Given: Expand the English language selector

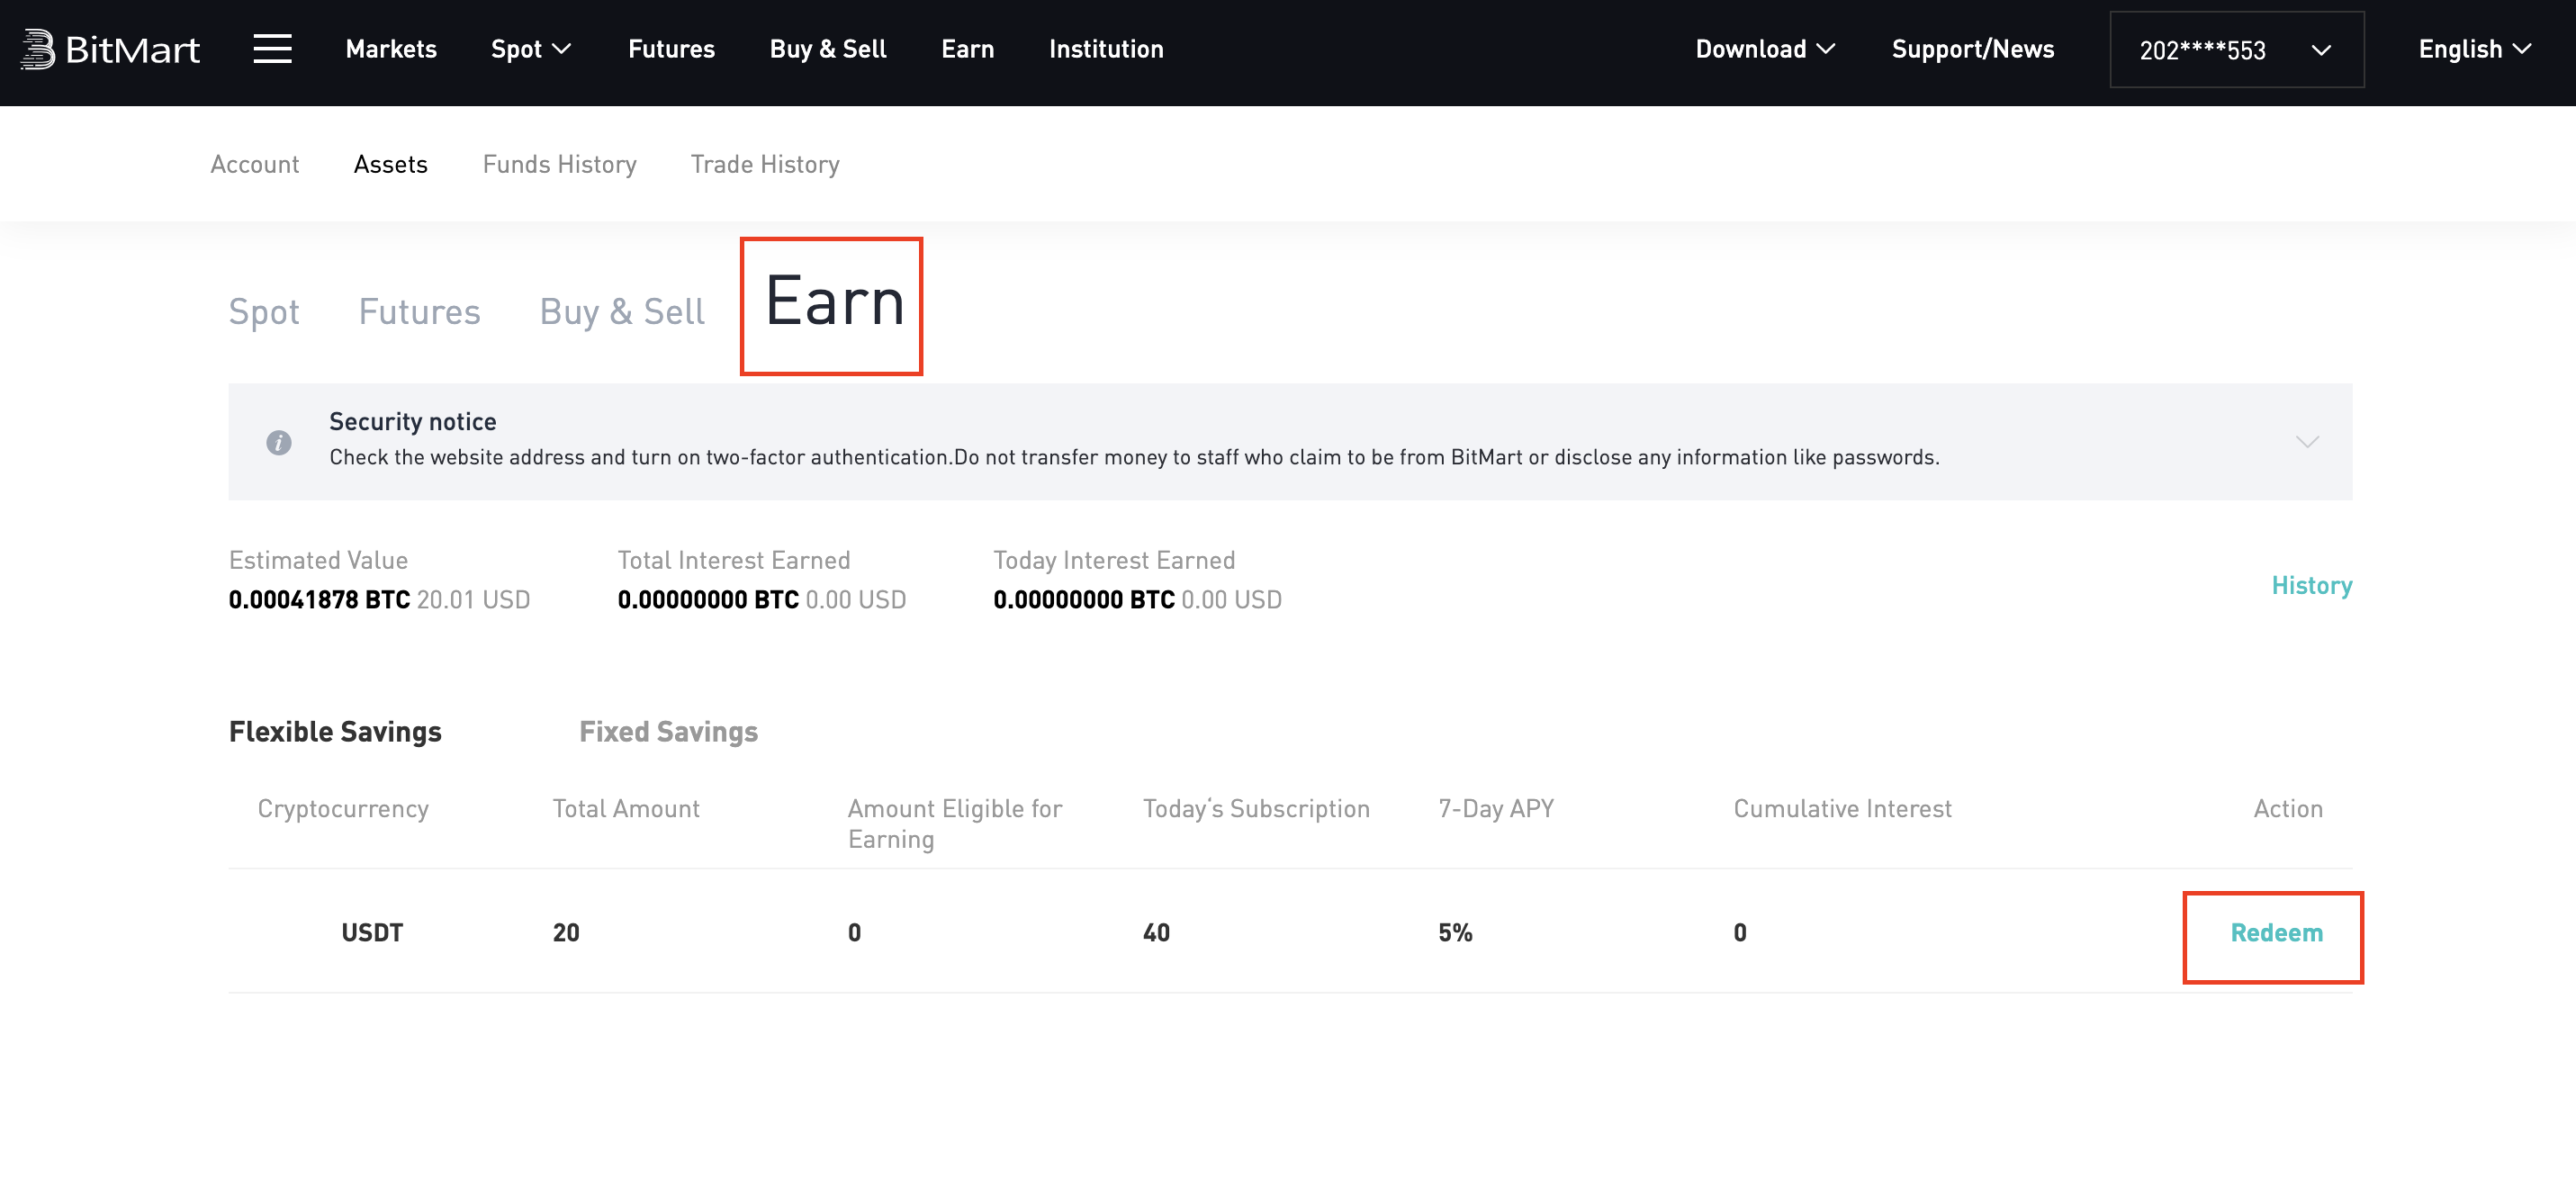Looking at the screenshot, I should tap(2474, 49).
